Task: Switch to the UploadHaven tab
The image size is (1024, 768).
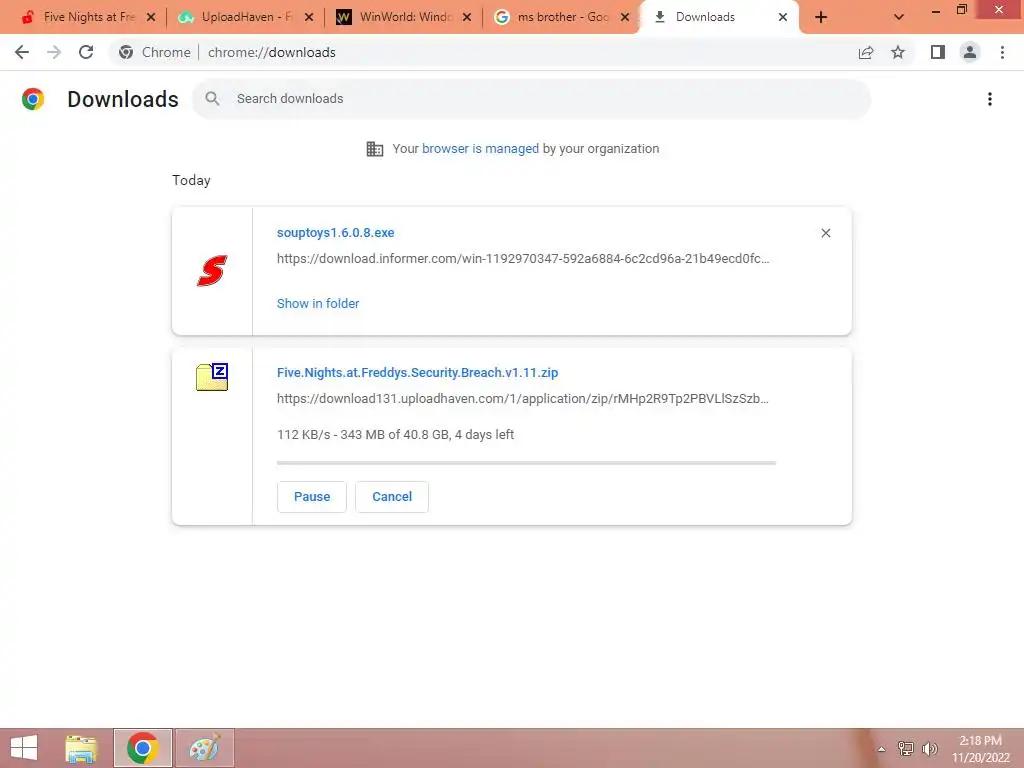Action: click(244, 17)
